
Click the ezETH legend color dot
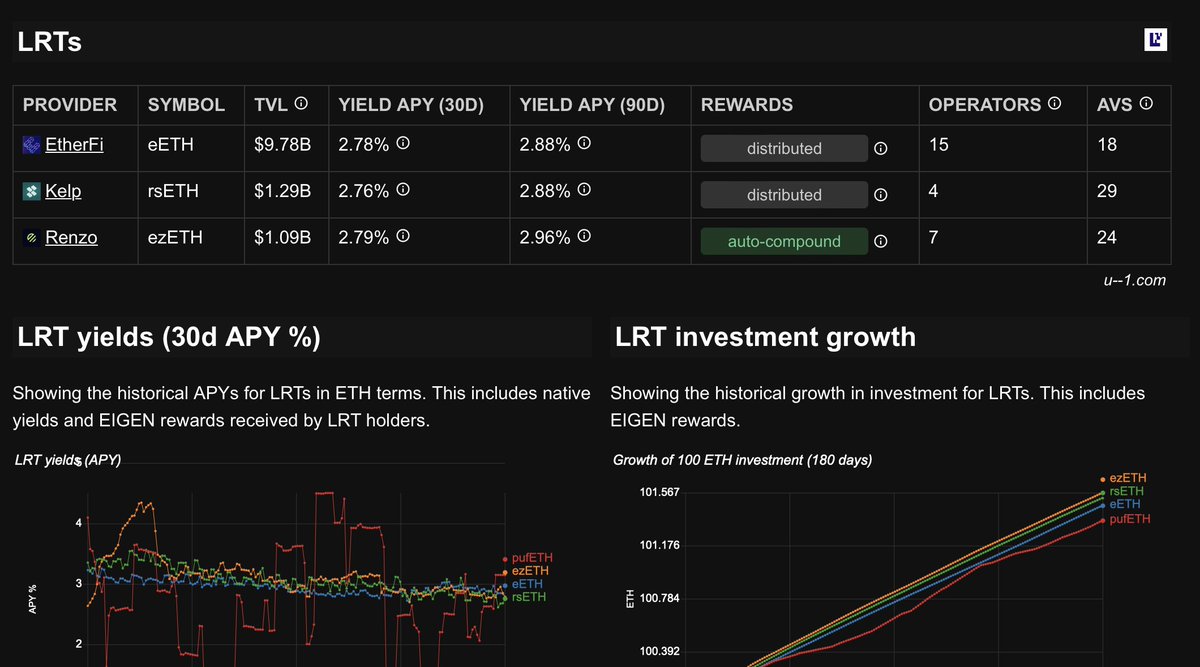pos(503,571)
